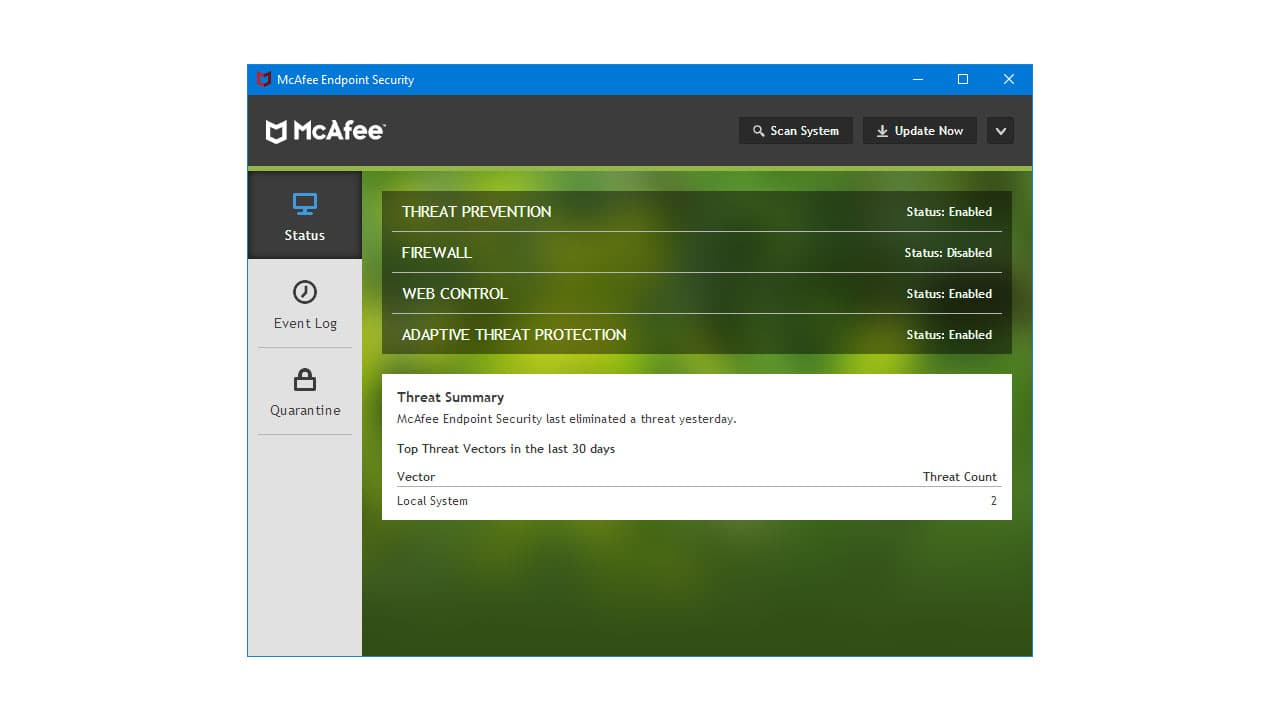Toggle Adaptive Threat Protection status
1280x720 pixels.
click(696, 334)
